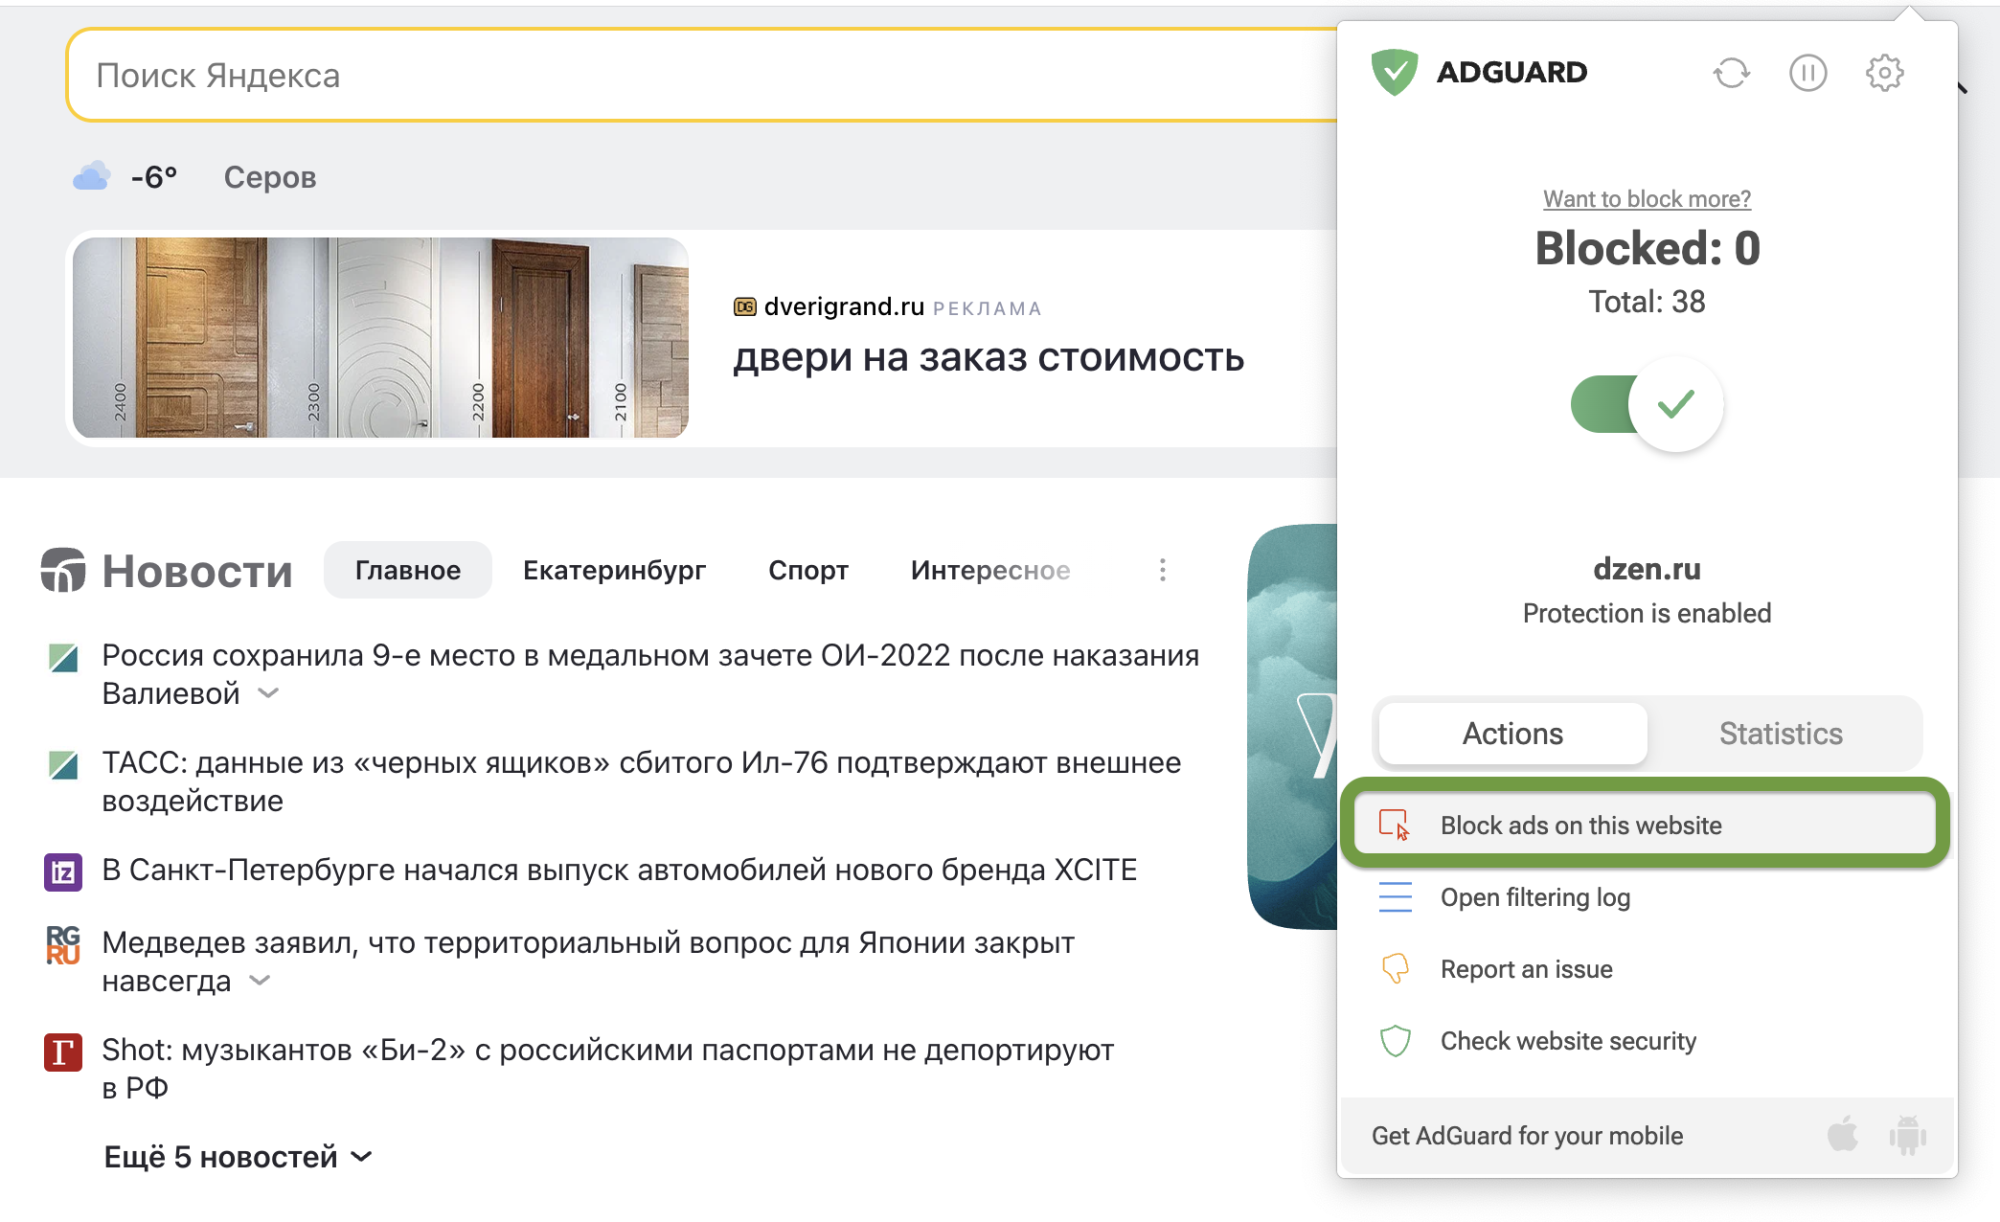Select the Спорт news category

tap(808, 569)
